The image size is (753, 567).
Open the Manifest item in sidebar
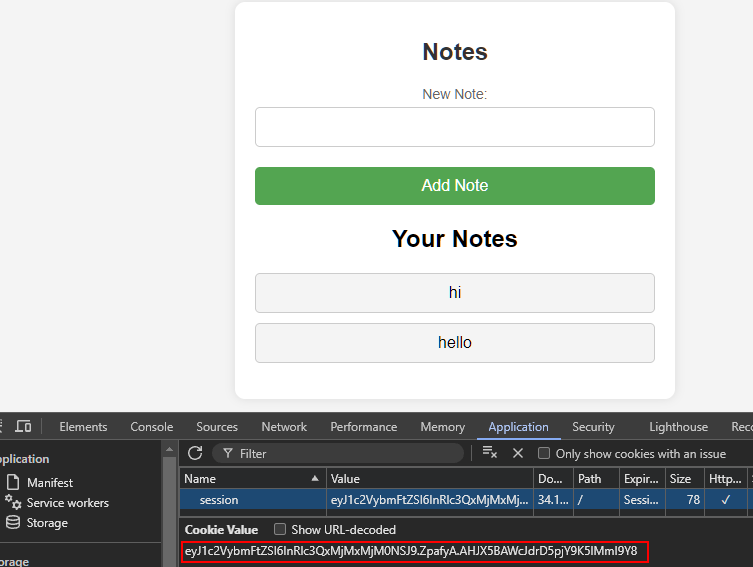point(49,483)
